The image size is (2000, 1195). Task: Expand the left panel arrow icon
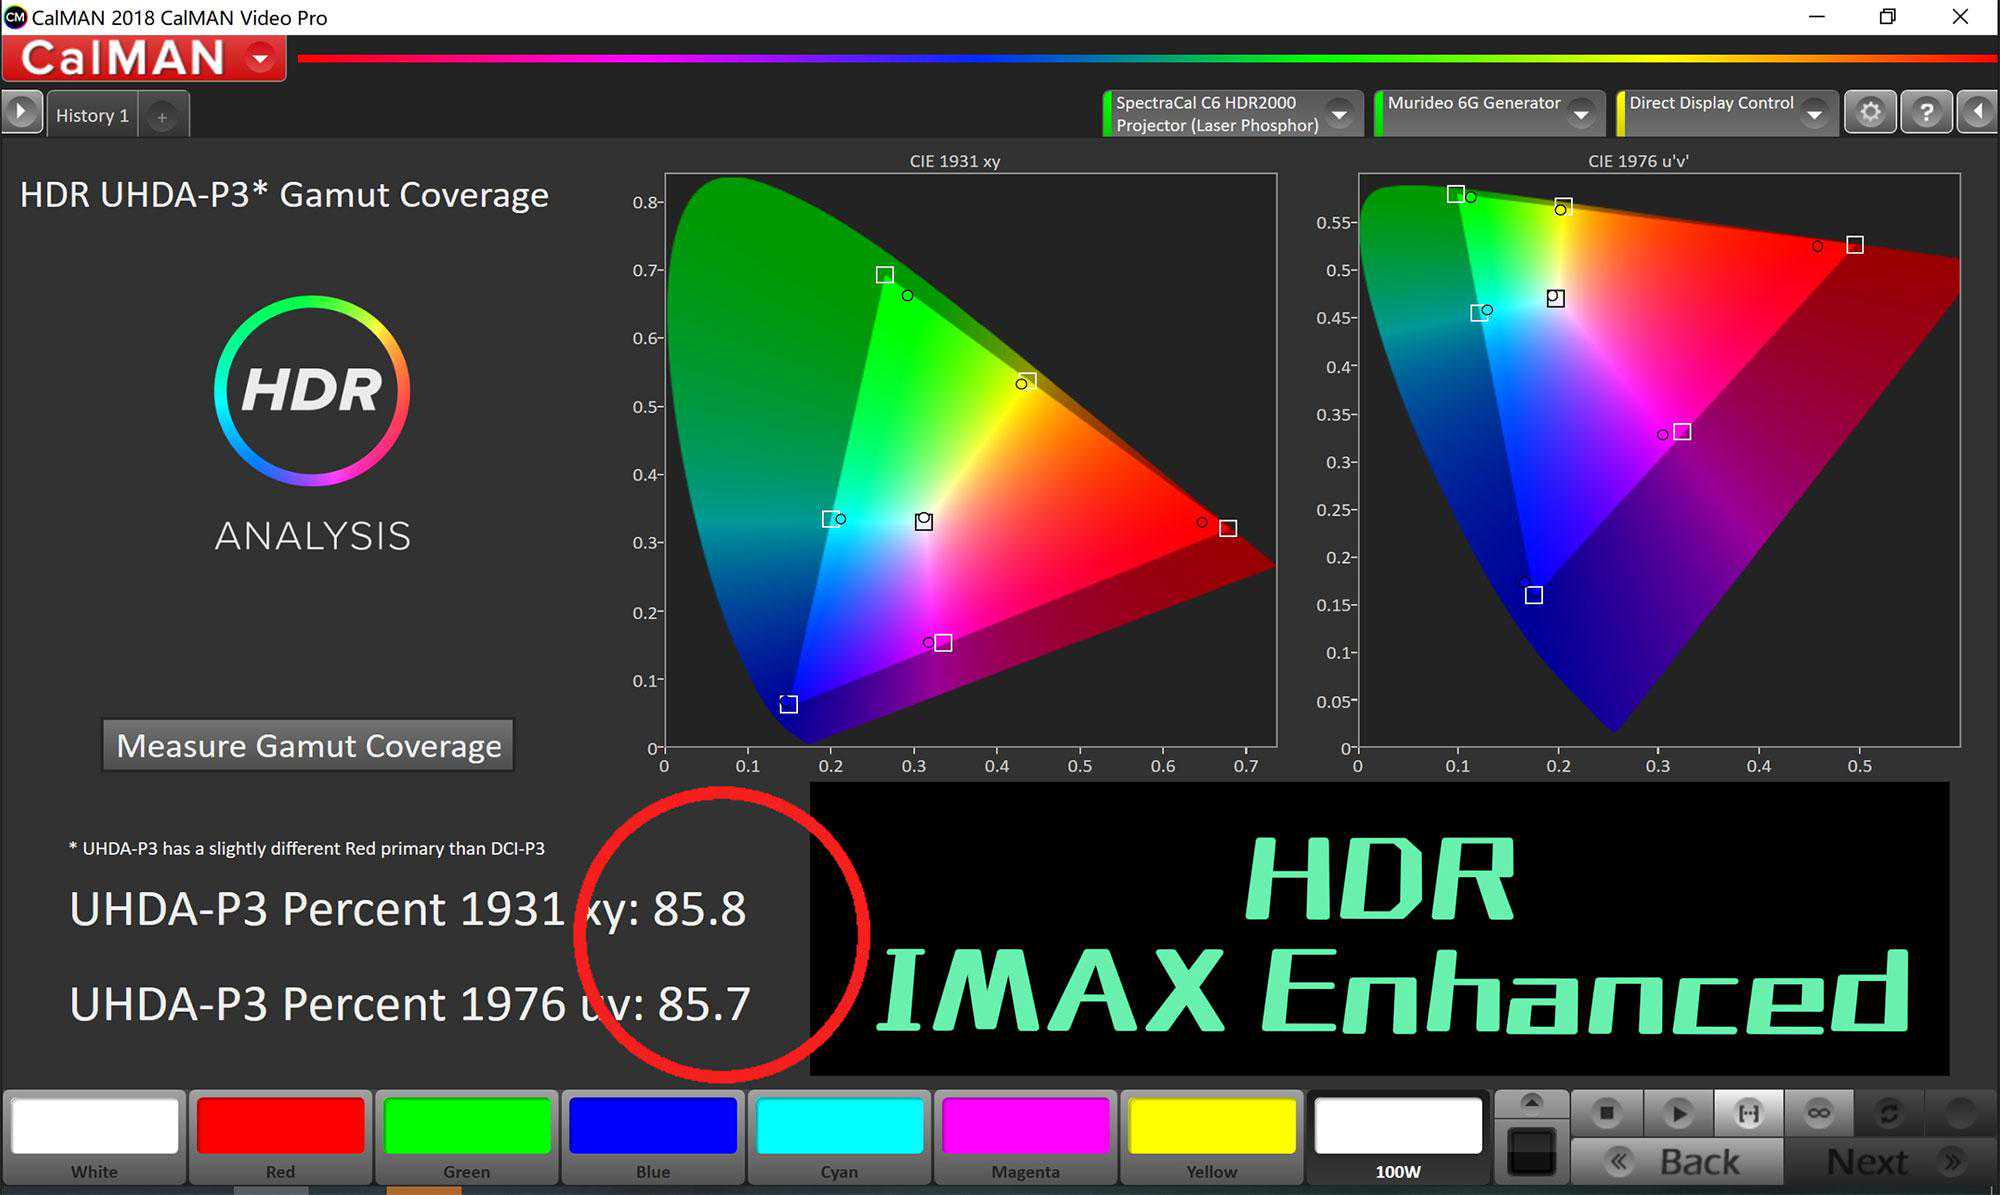pos(21,112)
